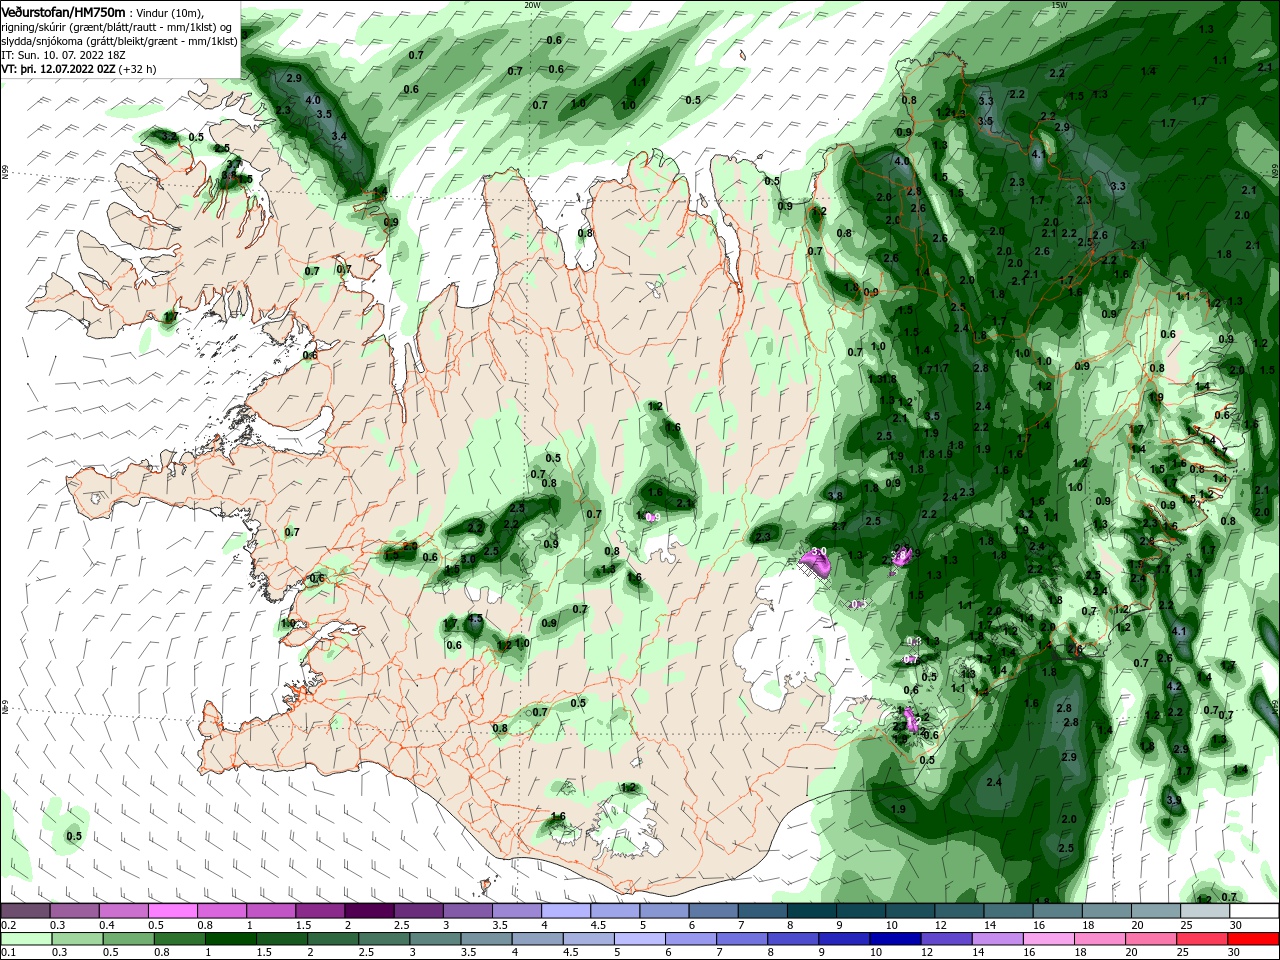1280x960 pixels.
Task: Select the darkest purple swatch in the snow legend
Action: [x=368, y=911]
